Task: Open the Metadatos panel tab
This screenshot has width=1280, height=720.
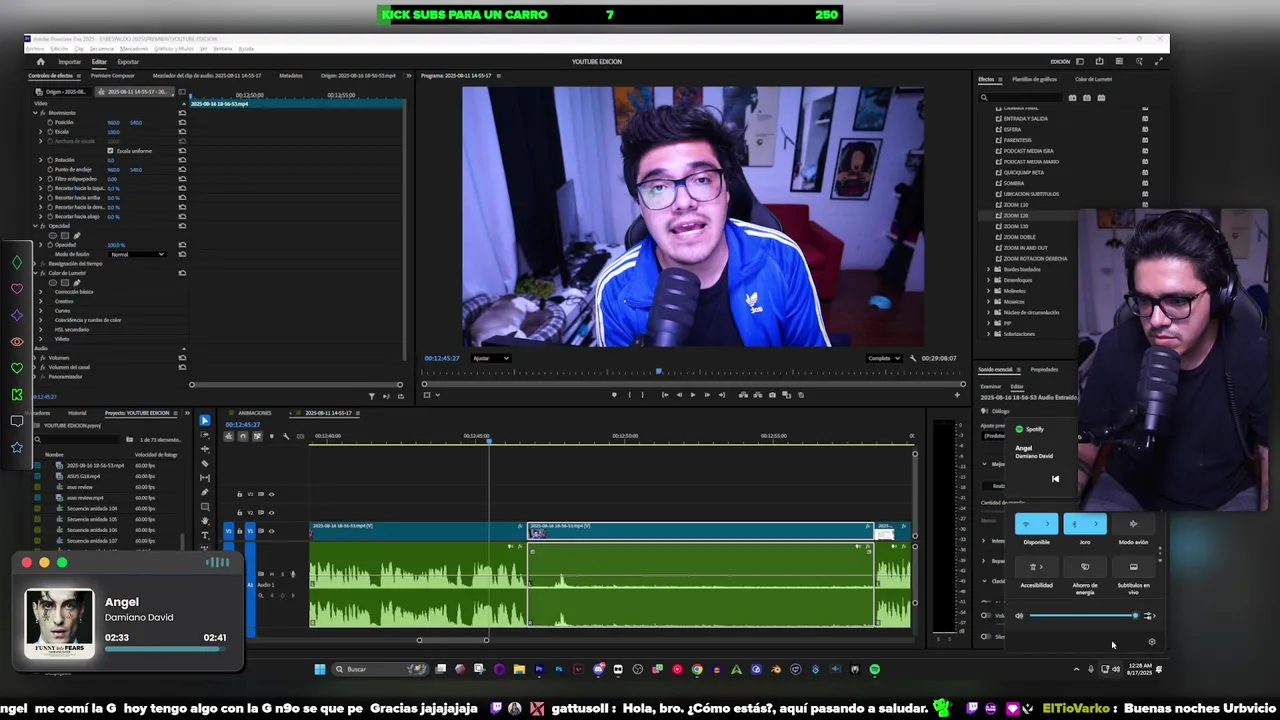Action: 291,76
